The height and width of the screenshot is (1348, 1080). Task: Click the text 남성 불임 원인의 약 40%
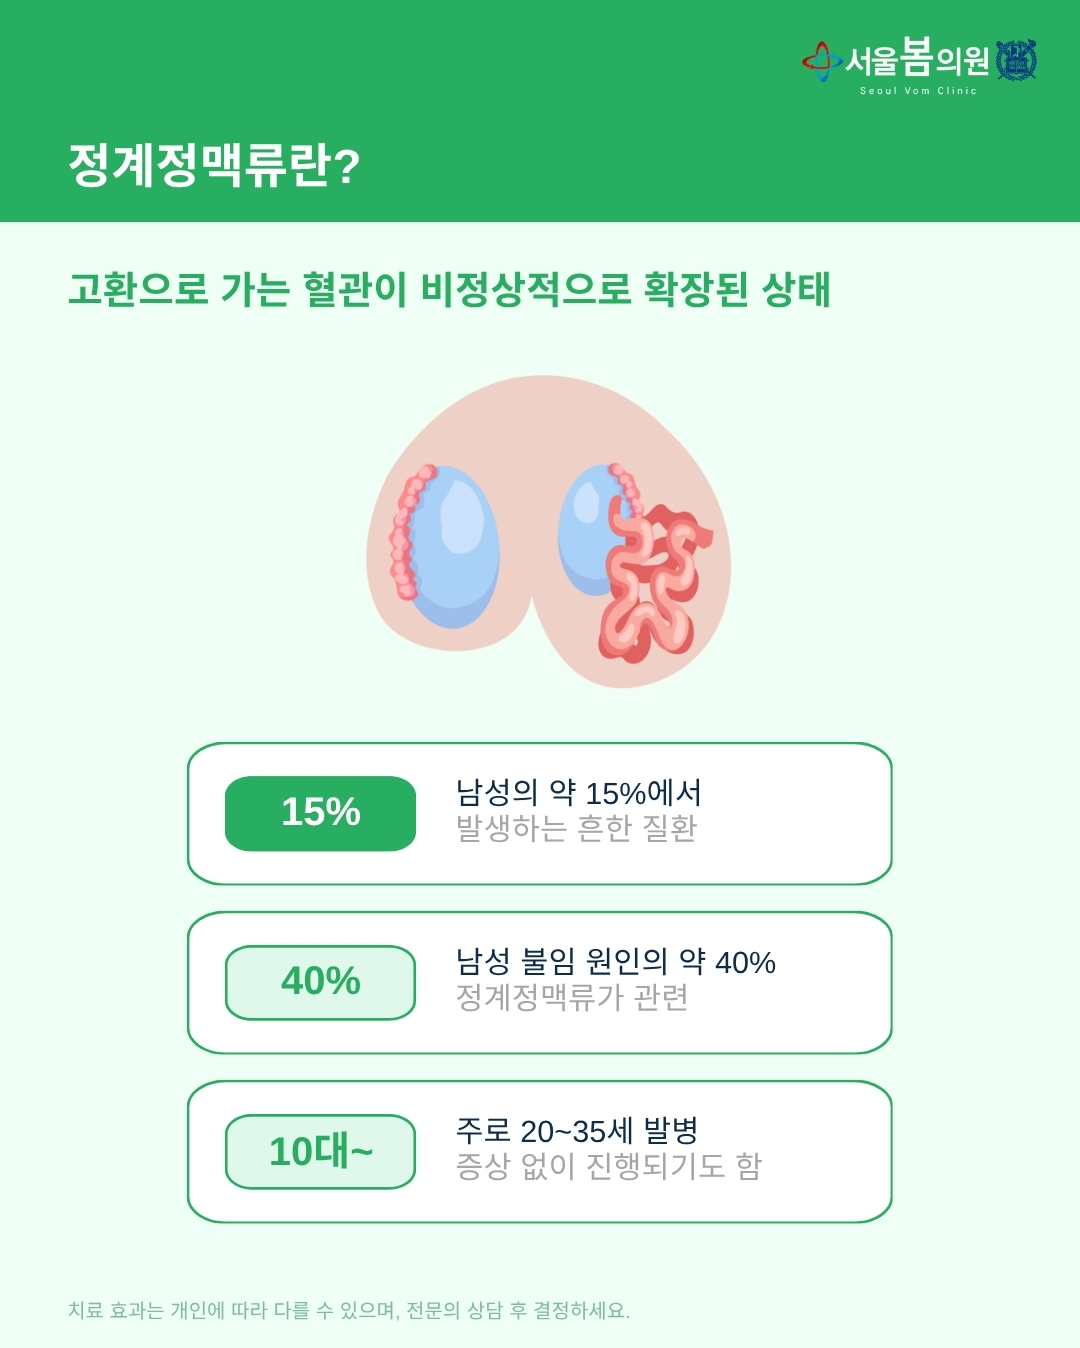[616, 962]
